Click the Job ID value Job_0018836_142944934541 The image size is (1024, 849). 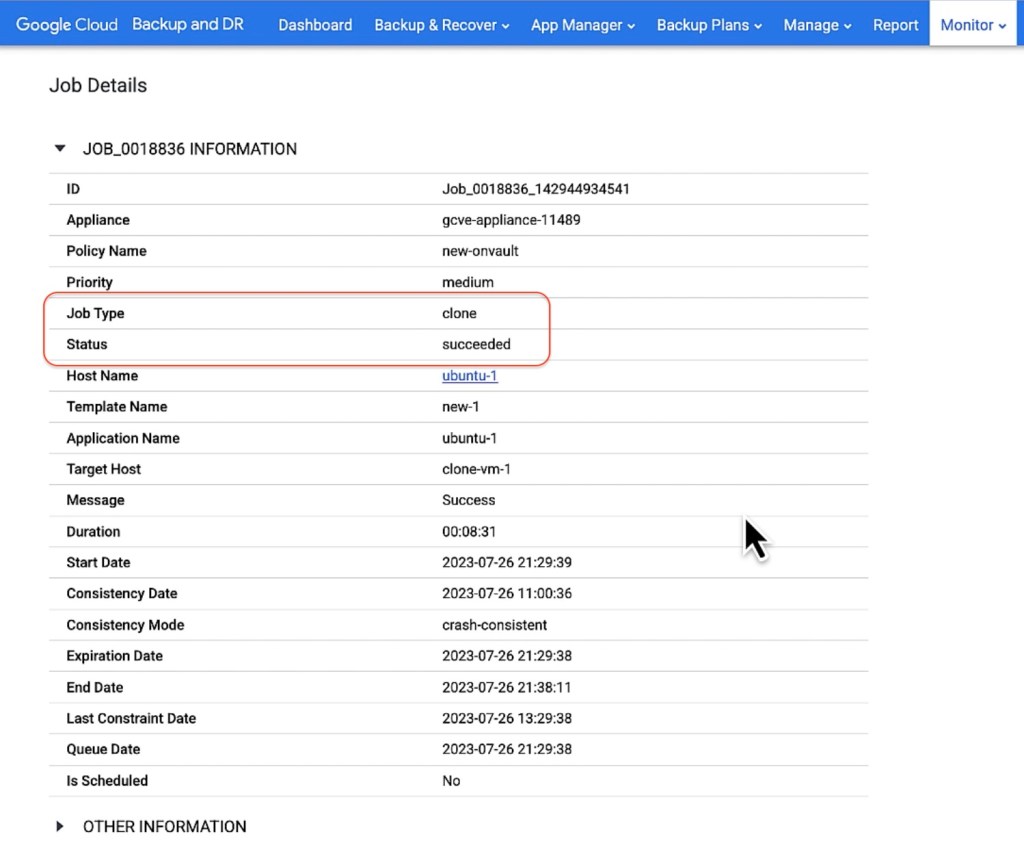[535, 189]
